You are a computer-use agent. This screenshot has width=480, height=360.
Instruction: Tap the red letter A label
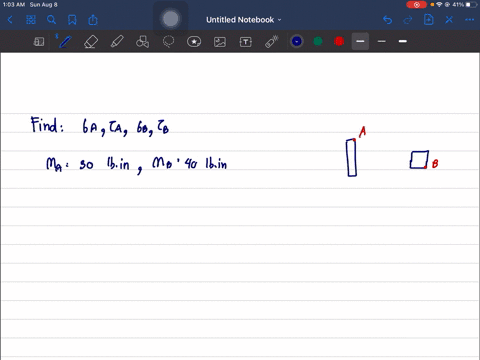(x=363, y=131)
